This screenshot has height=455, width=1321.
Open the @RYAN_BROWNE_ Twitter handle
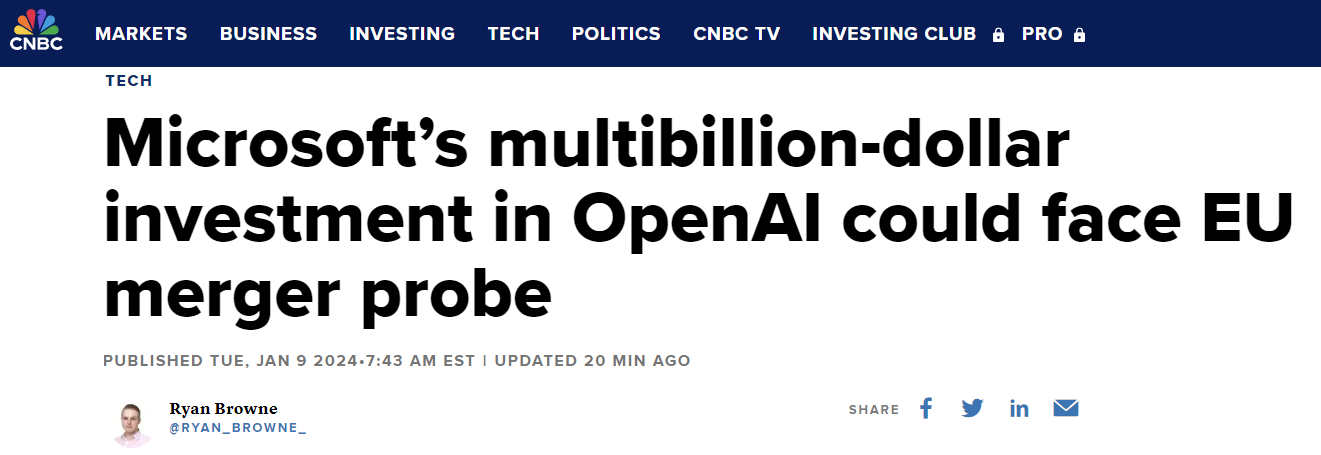click(237, 427)
